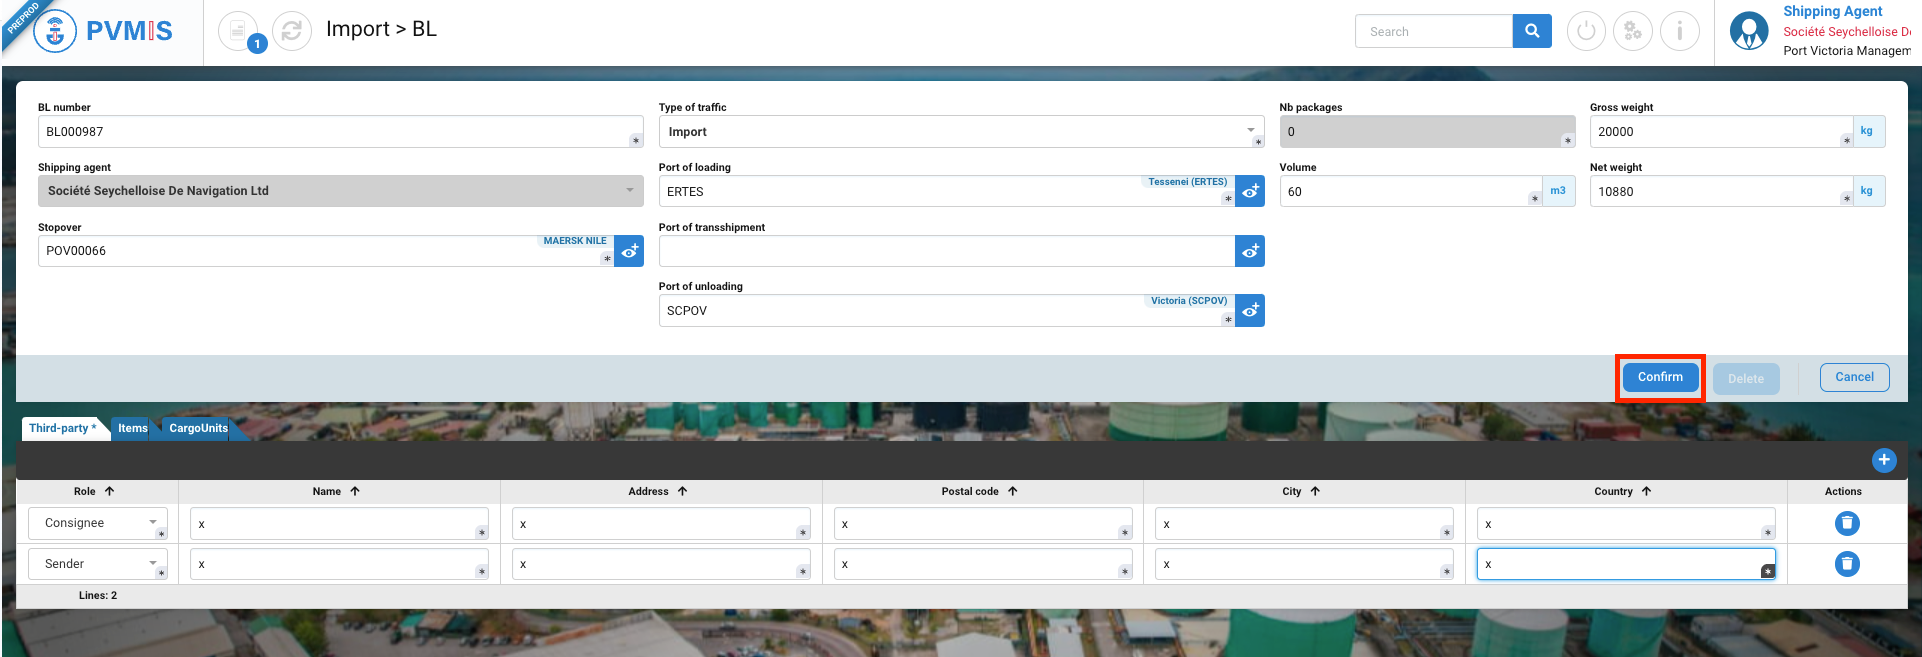This screenshot has height=657, width=1922.
Task: Delete the Consignee row with trash icon
Action: pos(1846,523)
